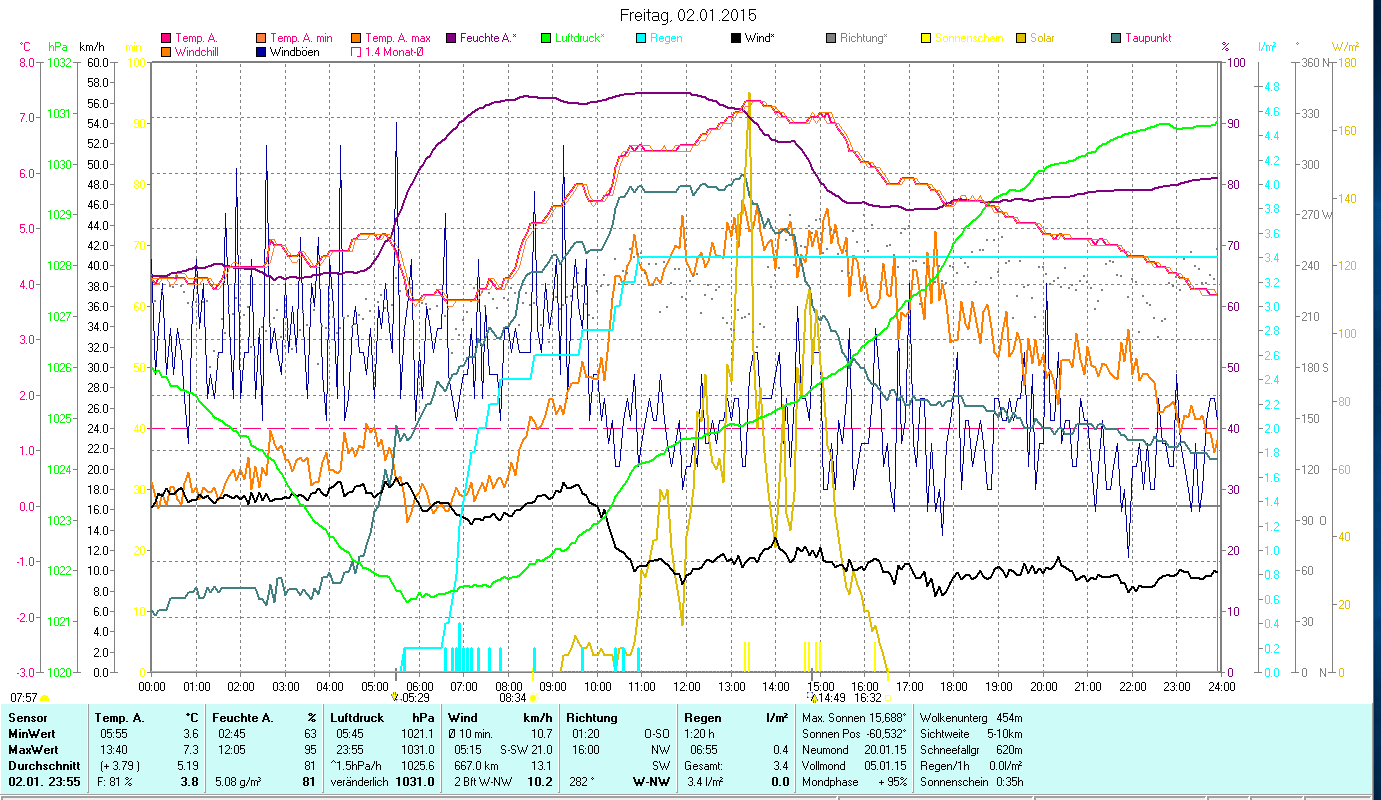1381x800 pixels.
Task: Click the Mondphase + 95% entry
Action: click(x=855, y=783)
